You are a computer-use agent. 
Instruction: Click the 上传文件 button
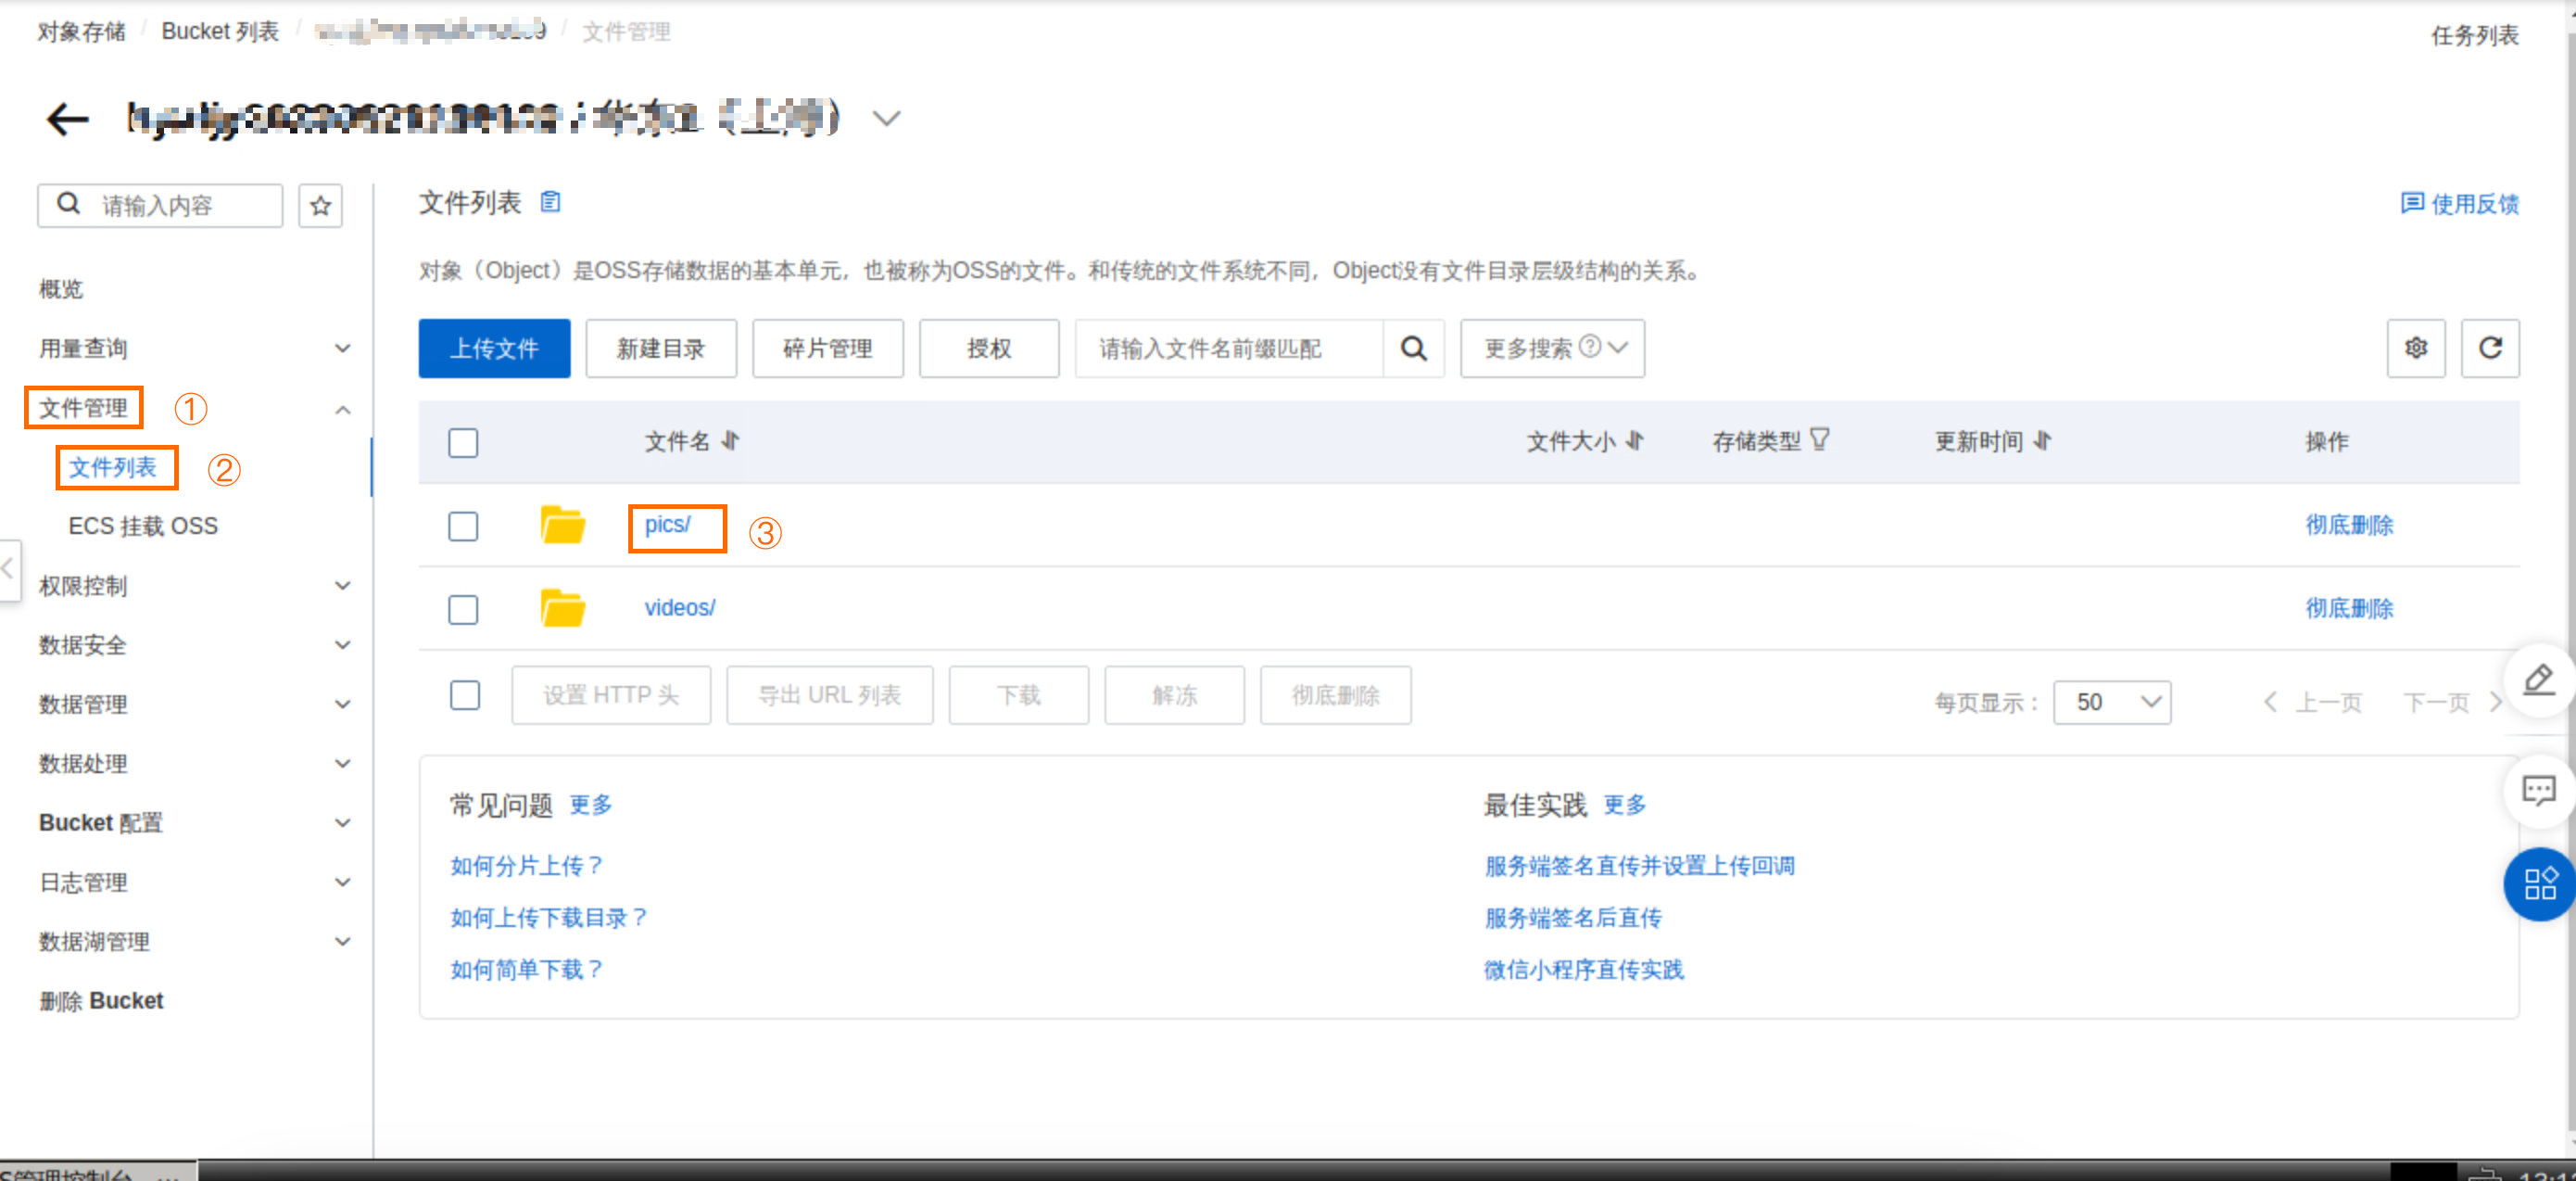click(494, 349)
